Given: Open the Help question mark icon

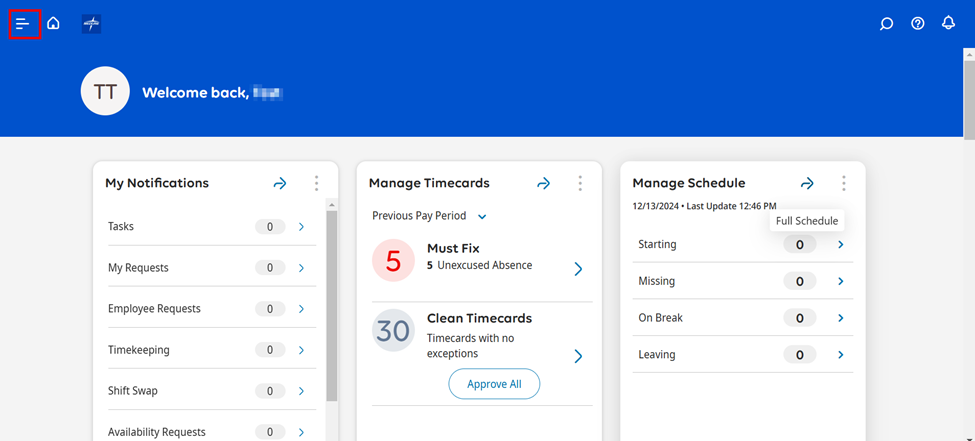Looking at the screenshot, I should click(x=918, y=24).
